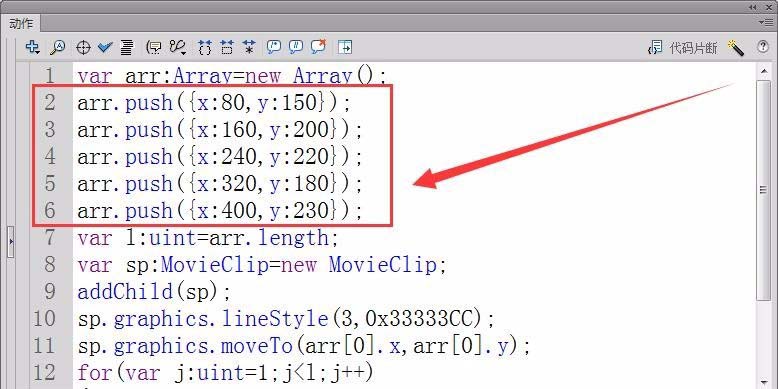This screenshot has height=389, width=778.
Task: Select the 动作 tab
Action: (21, 23)
